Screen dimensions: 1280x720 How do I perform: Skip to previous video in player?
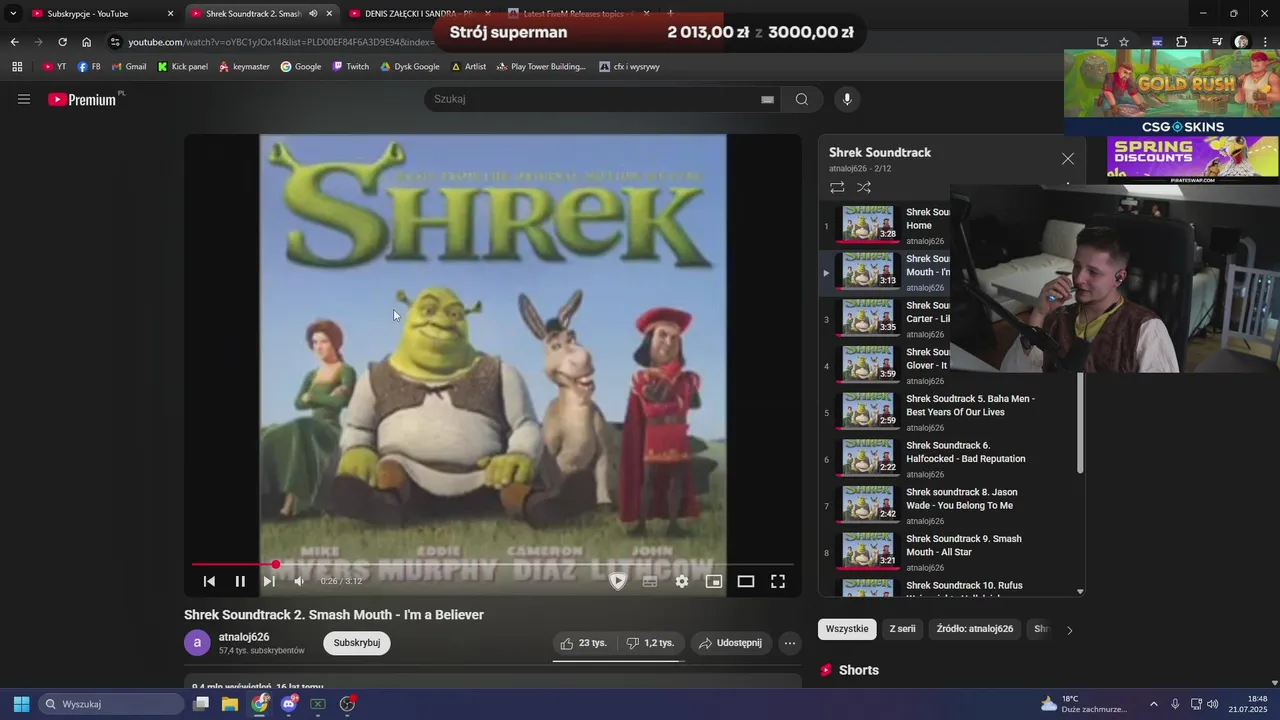click(209, 581)
